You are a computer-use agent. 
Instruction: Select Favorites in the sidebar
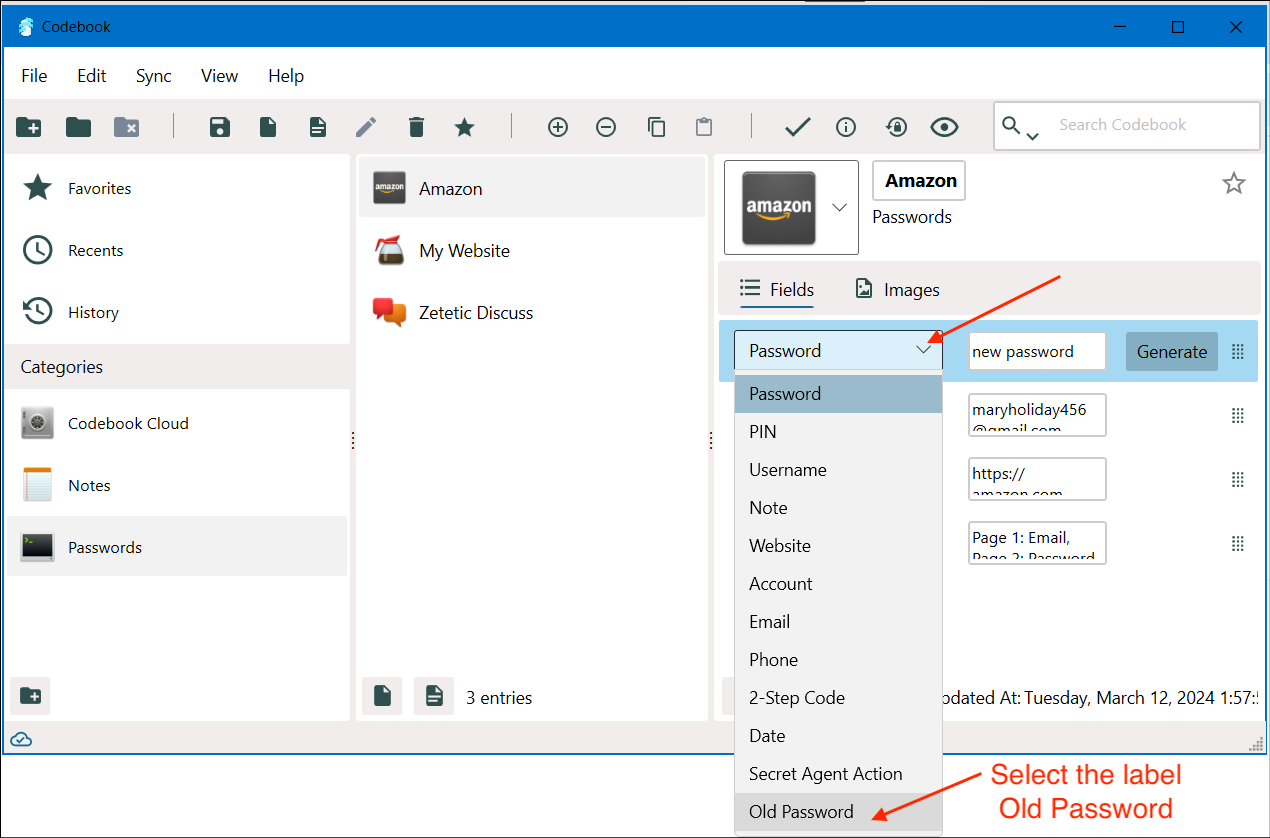point(178,188)
